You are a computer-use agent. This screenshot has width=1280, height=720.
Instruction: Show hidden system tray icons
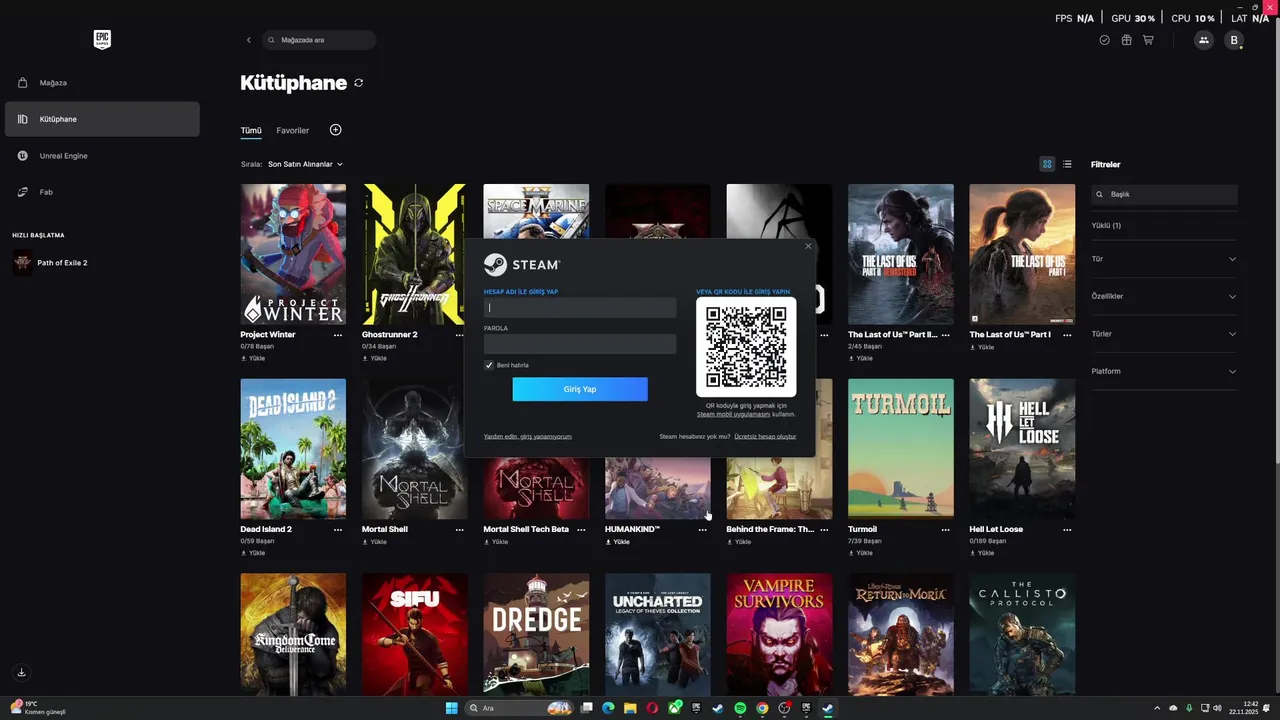point(1157,708)
